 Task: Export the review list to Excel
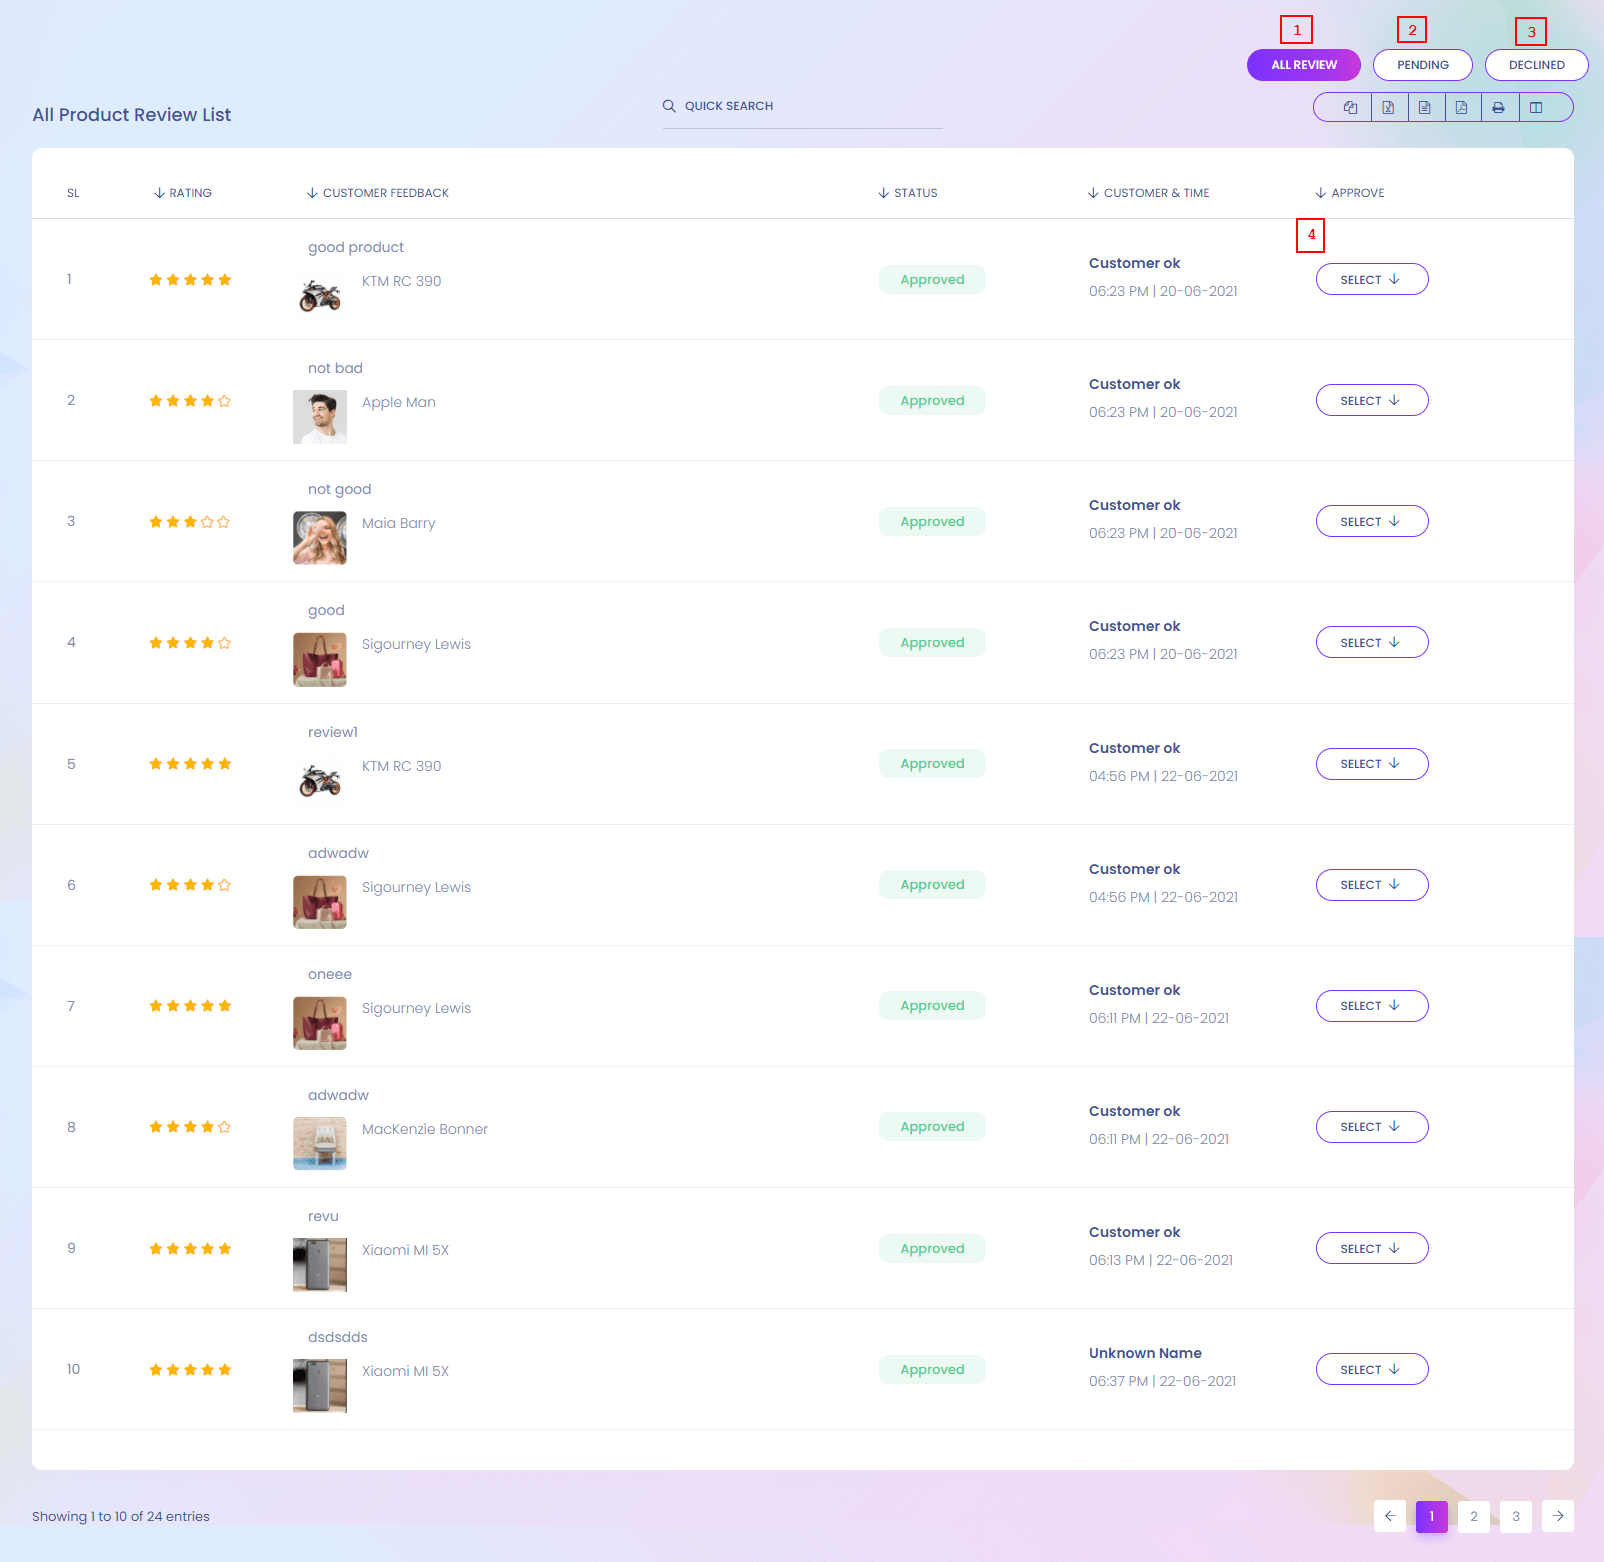[x=1388, y=108]
